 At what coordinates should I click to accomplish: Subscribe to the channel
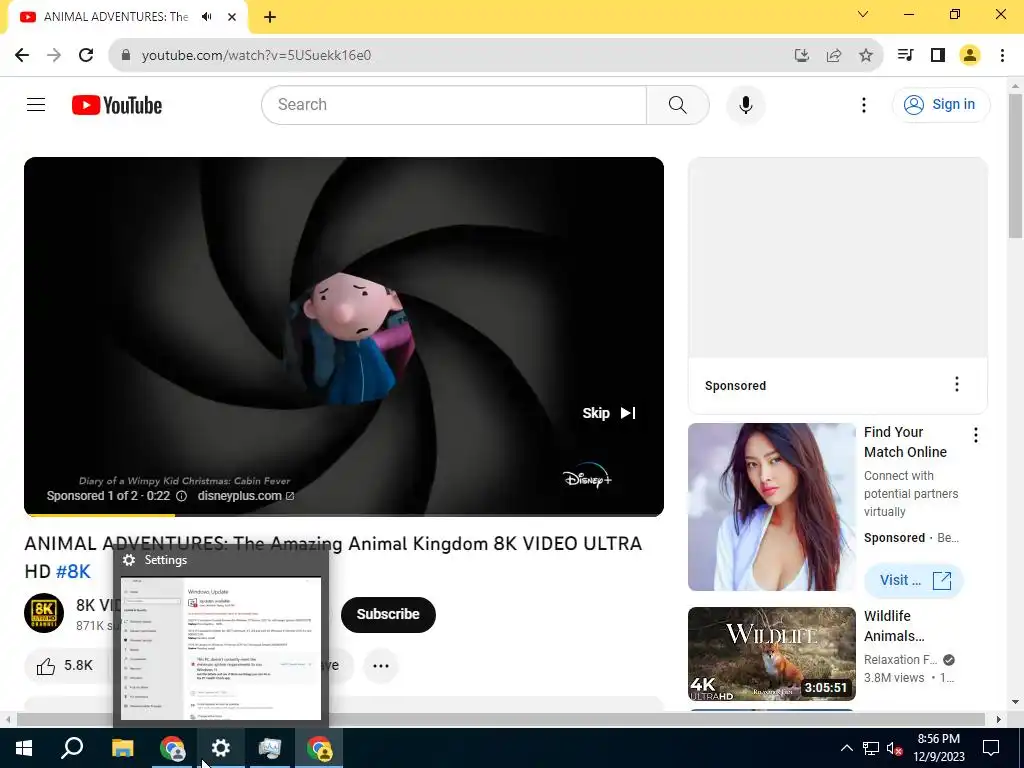tap(388, 615)
